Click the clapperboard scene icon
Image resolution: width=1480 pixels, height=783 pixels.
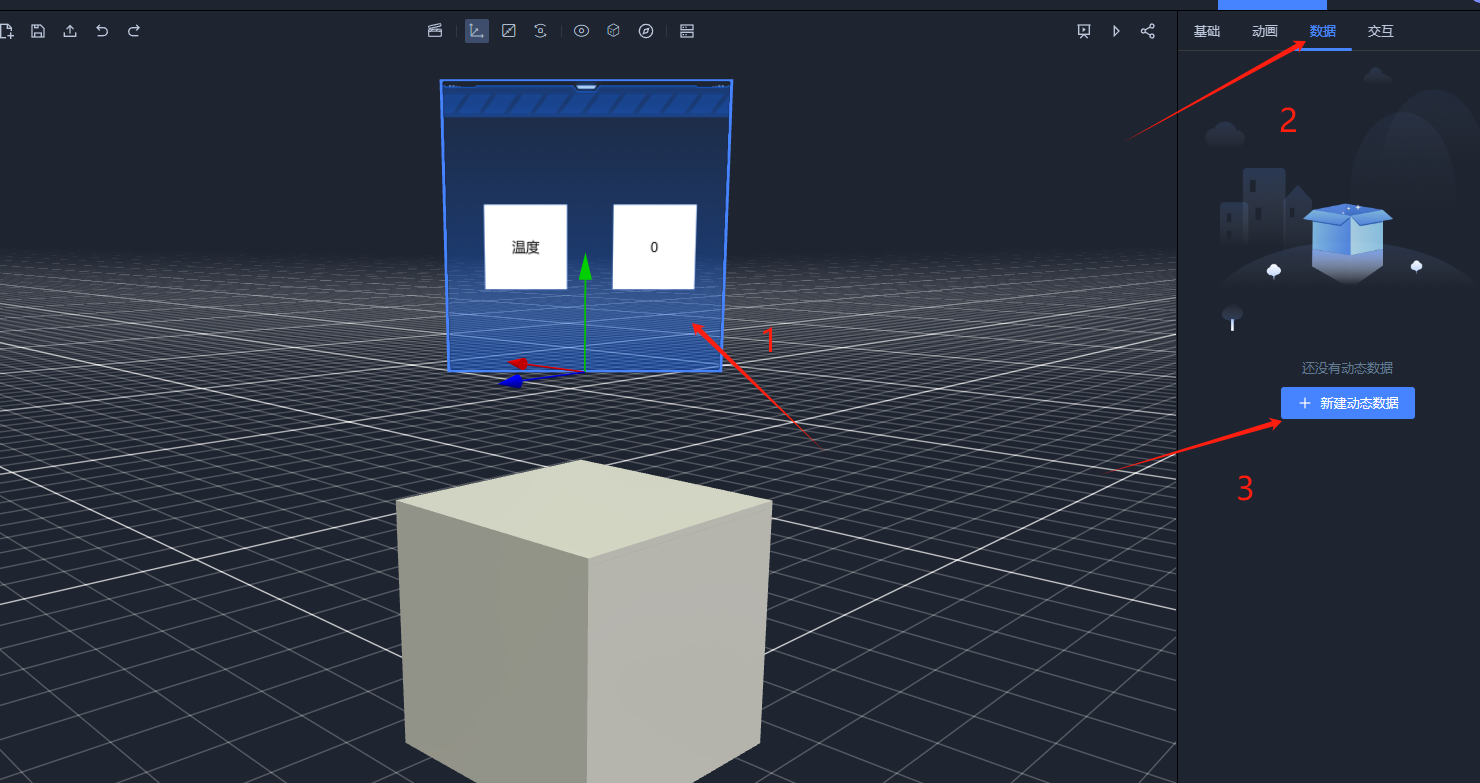pos(435,31)
